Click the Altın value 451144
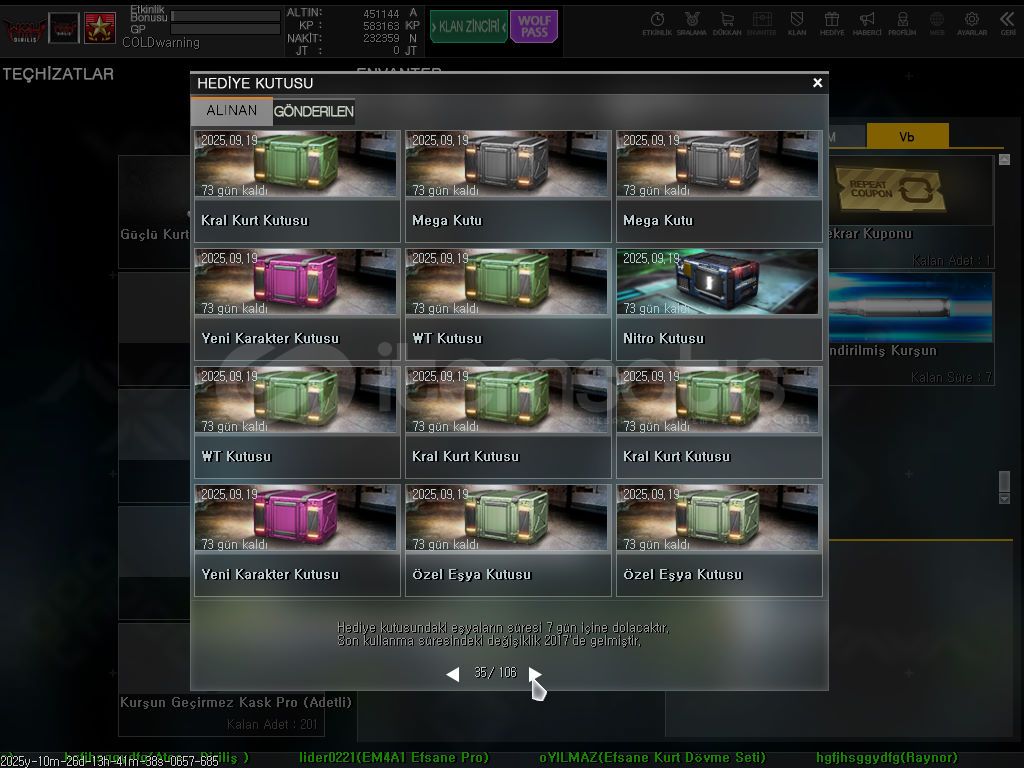Viewport: 1024px width, 768px height. coord(381,14)
